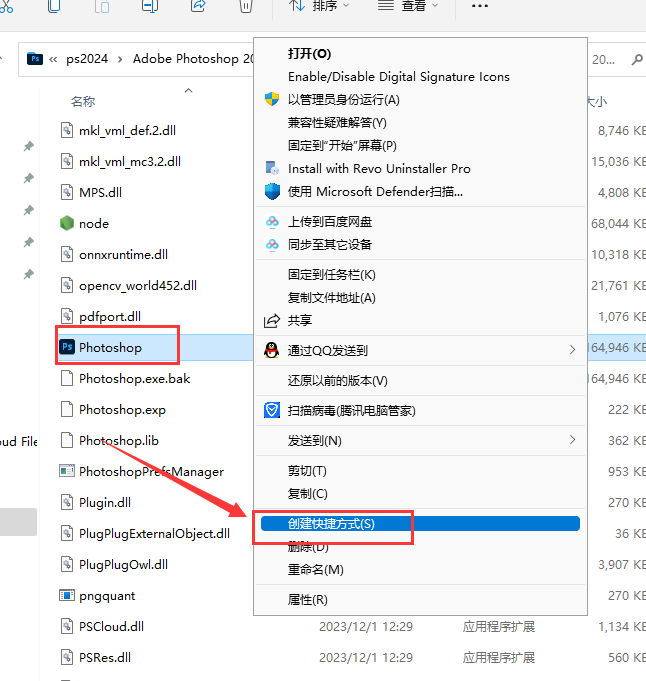Viewport: 646px width, 681px height.
Task: Open the 排序 sort dropdown
Action: coord(319,6)
